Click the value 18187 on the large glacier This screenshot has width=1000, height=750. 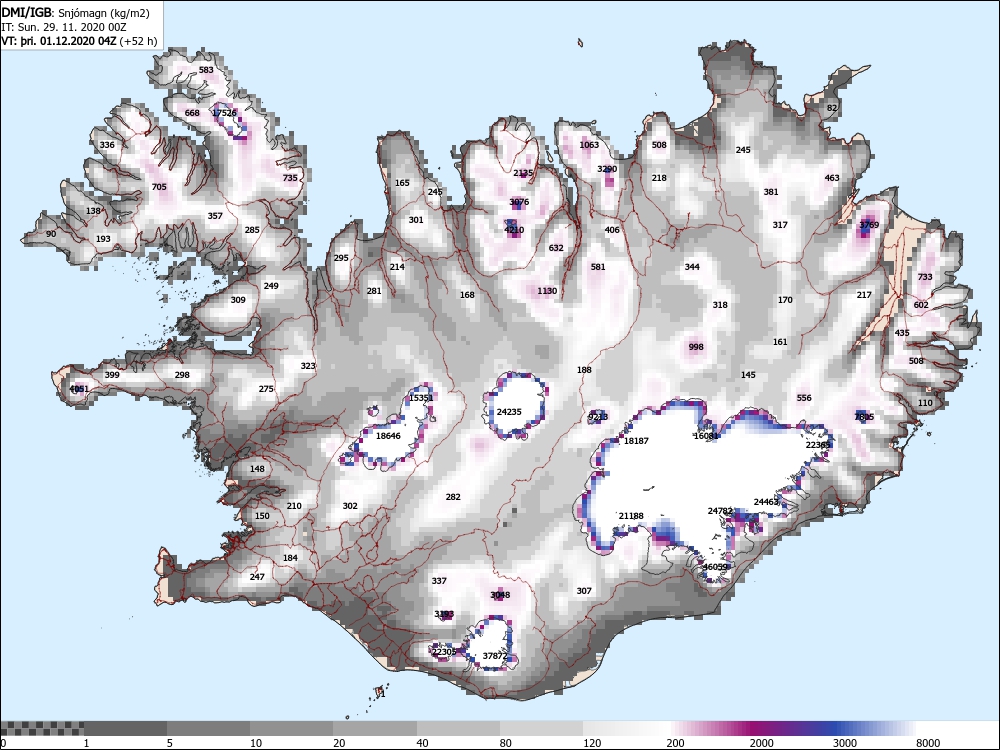[636, 441]
